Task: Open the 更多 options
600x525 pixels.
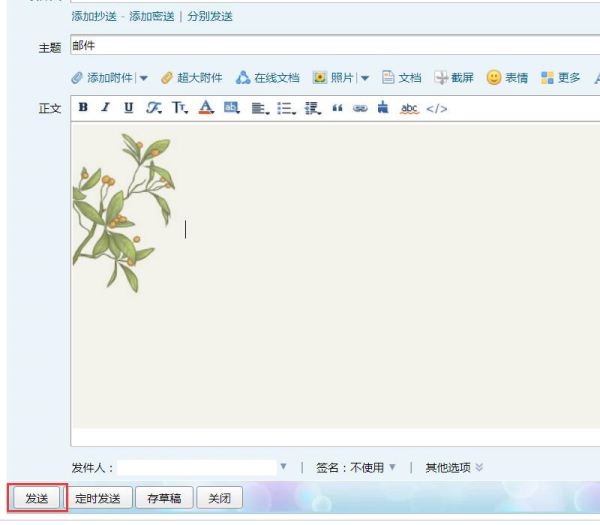Action: coord(561,78)
